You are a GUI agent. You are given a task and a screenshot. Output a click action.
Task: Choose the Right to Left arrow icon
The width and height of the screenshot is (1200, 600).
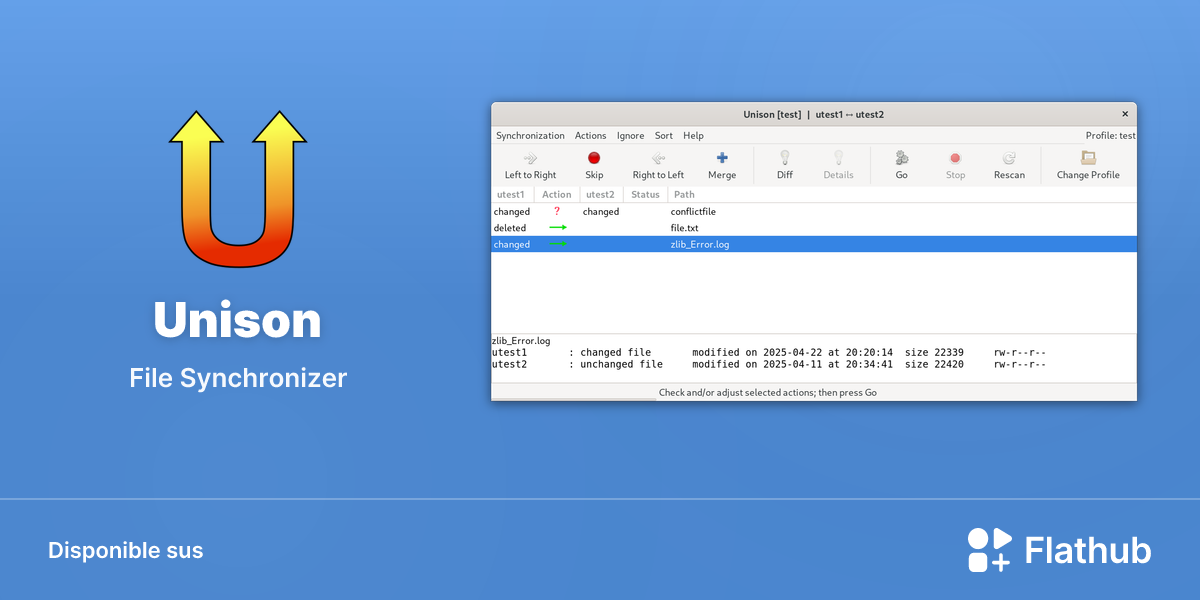(658, 158)
